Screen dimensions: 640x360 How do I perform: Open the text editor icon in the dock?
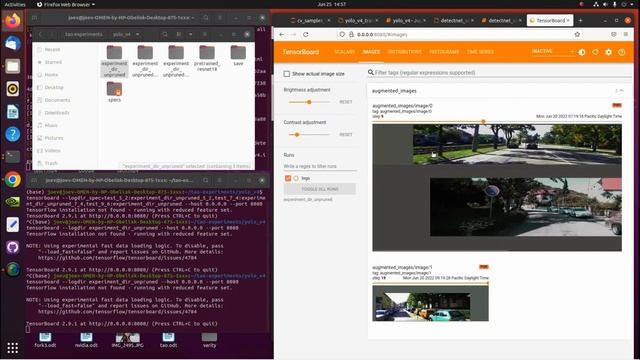(x=13, y=224)
